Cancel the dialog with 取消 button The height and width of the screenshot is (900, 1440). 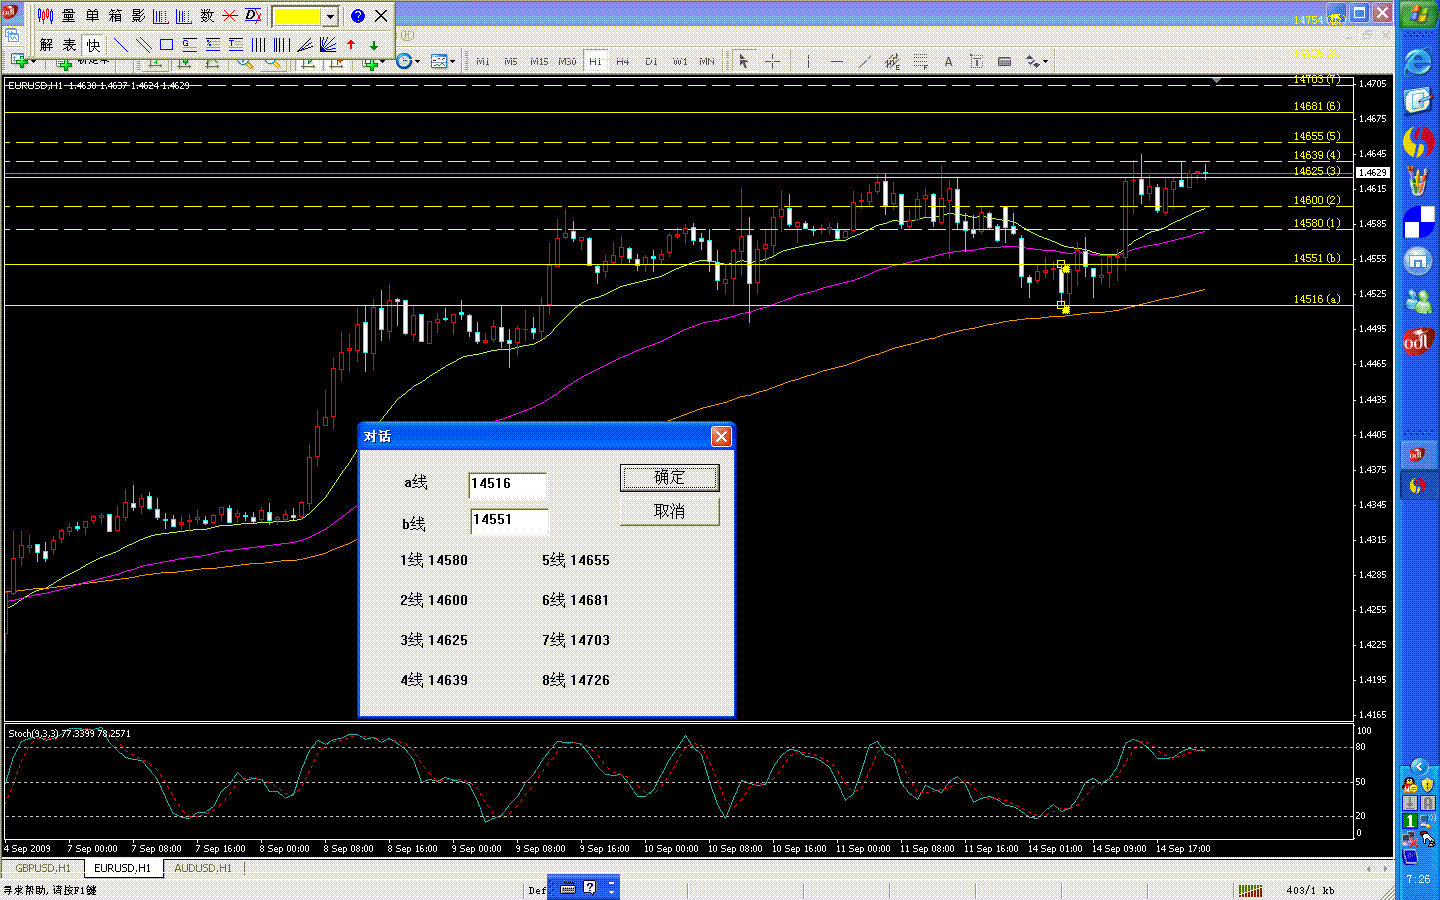(670, 512)
